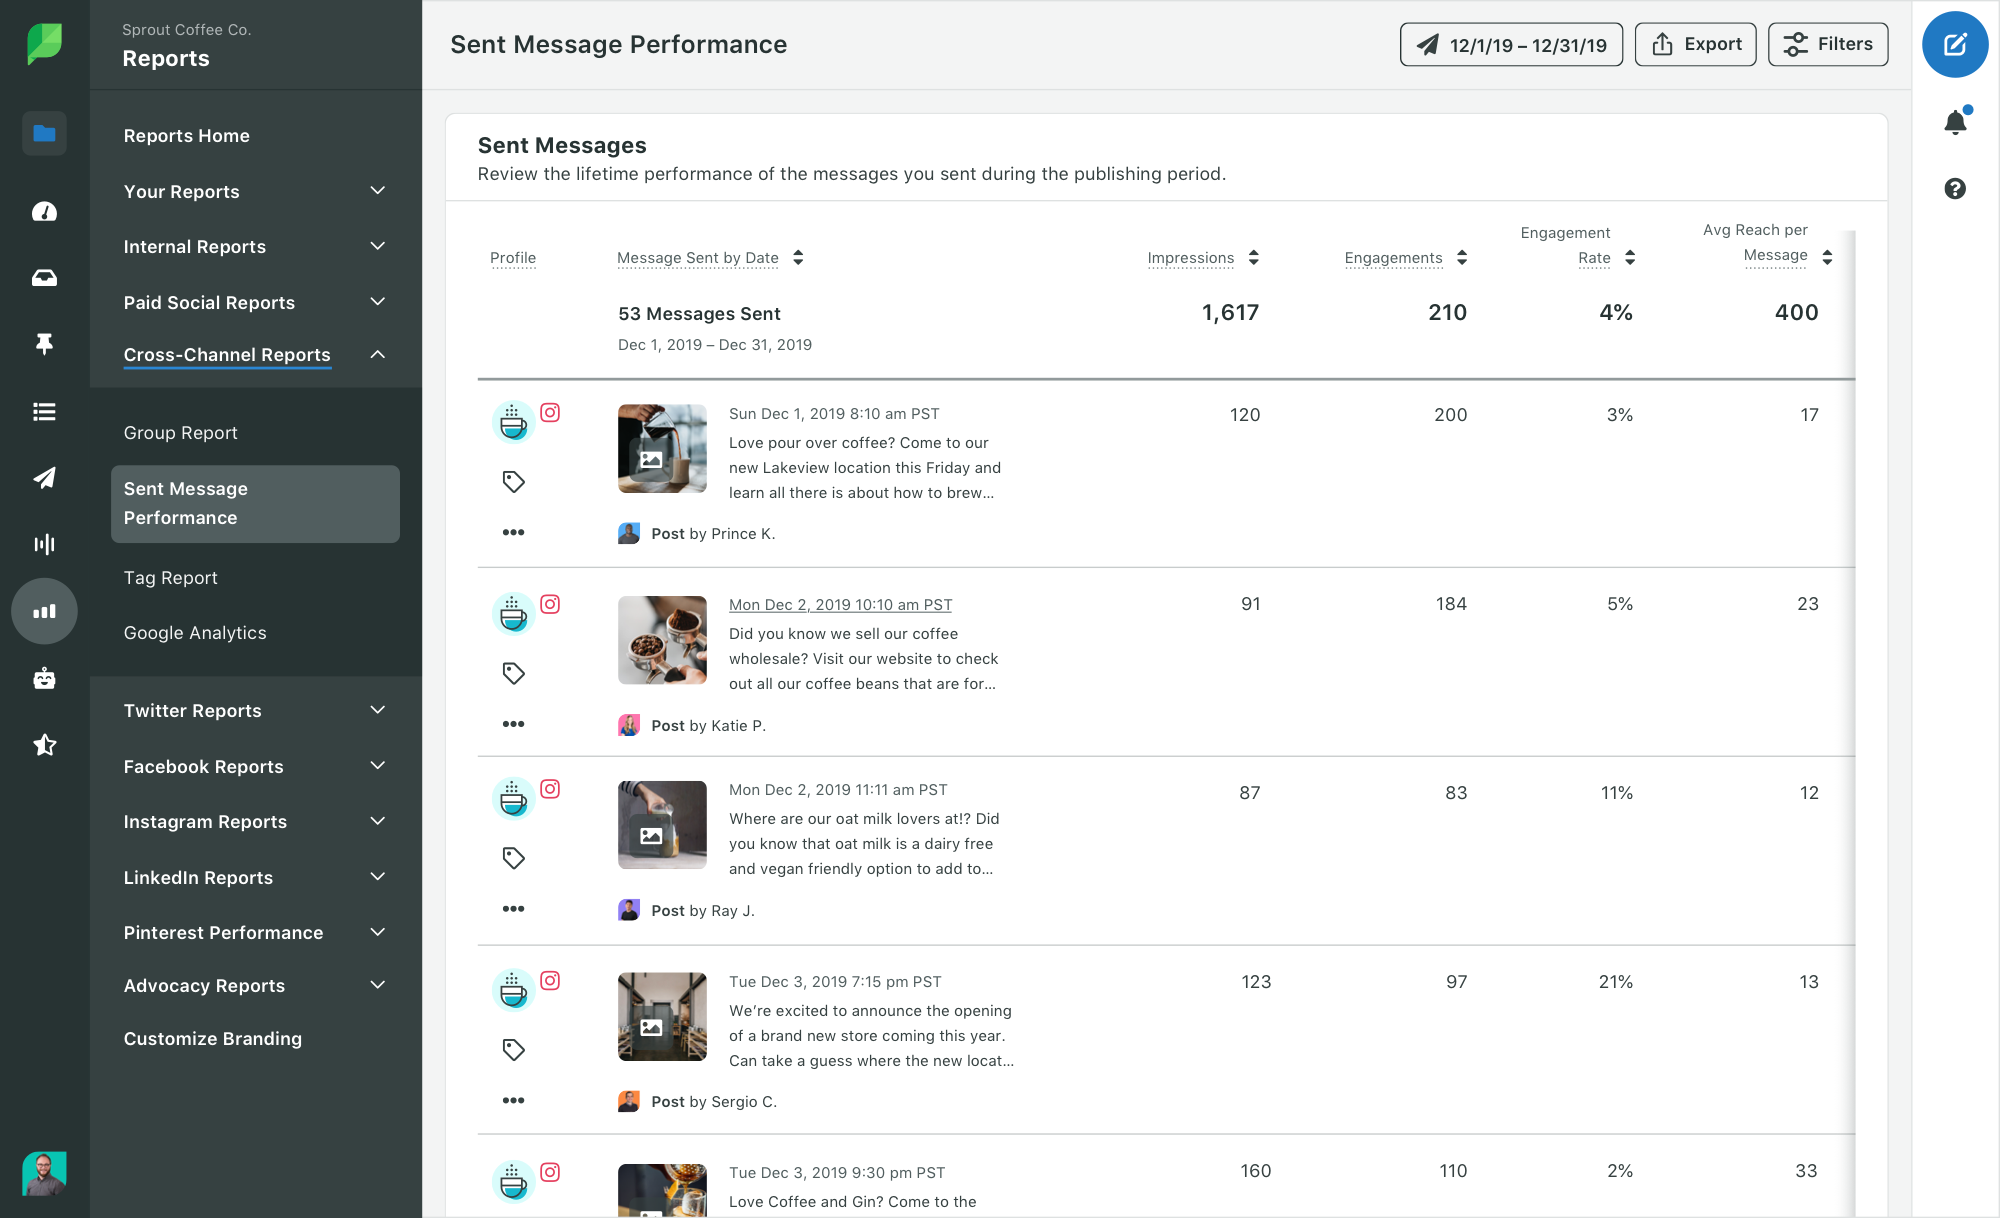Toggle sort order on Engagement Rate column
The width and height of the screenshot is (2000, 1218).
coord(1630,257)
